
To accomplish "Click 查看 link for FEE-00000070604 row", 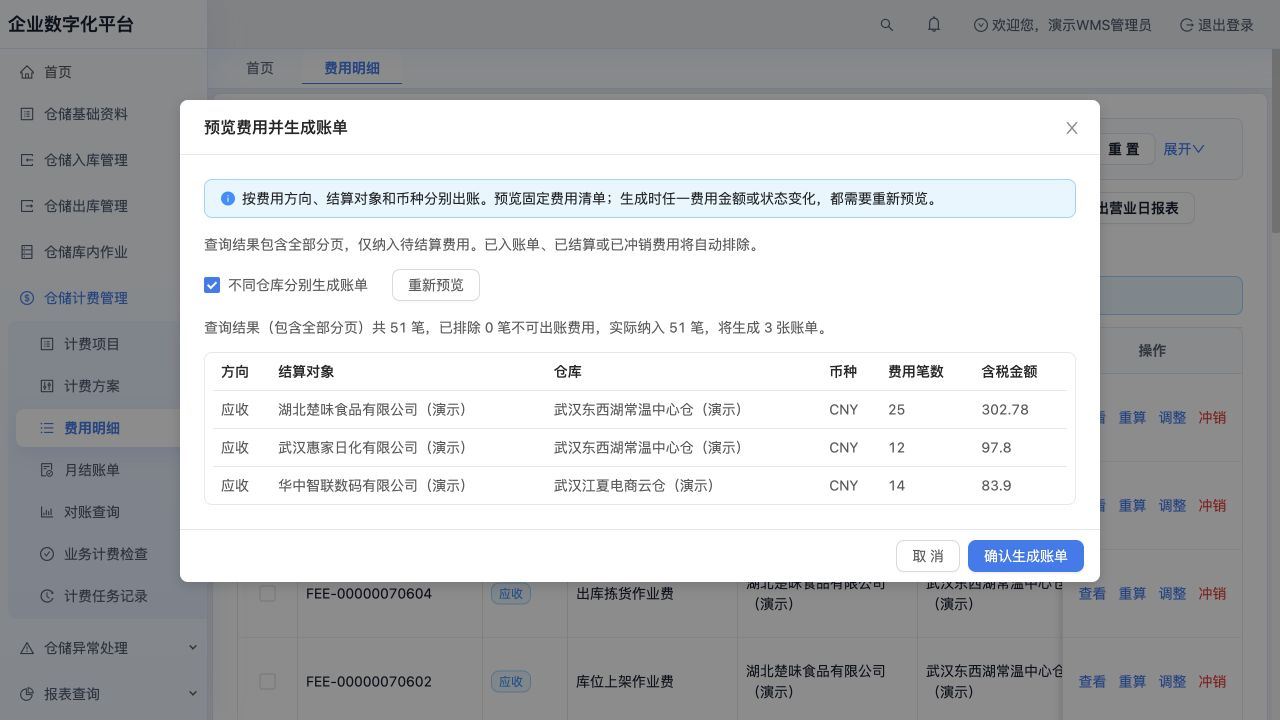I will (x=1092, y=593).
